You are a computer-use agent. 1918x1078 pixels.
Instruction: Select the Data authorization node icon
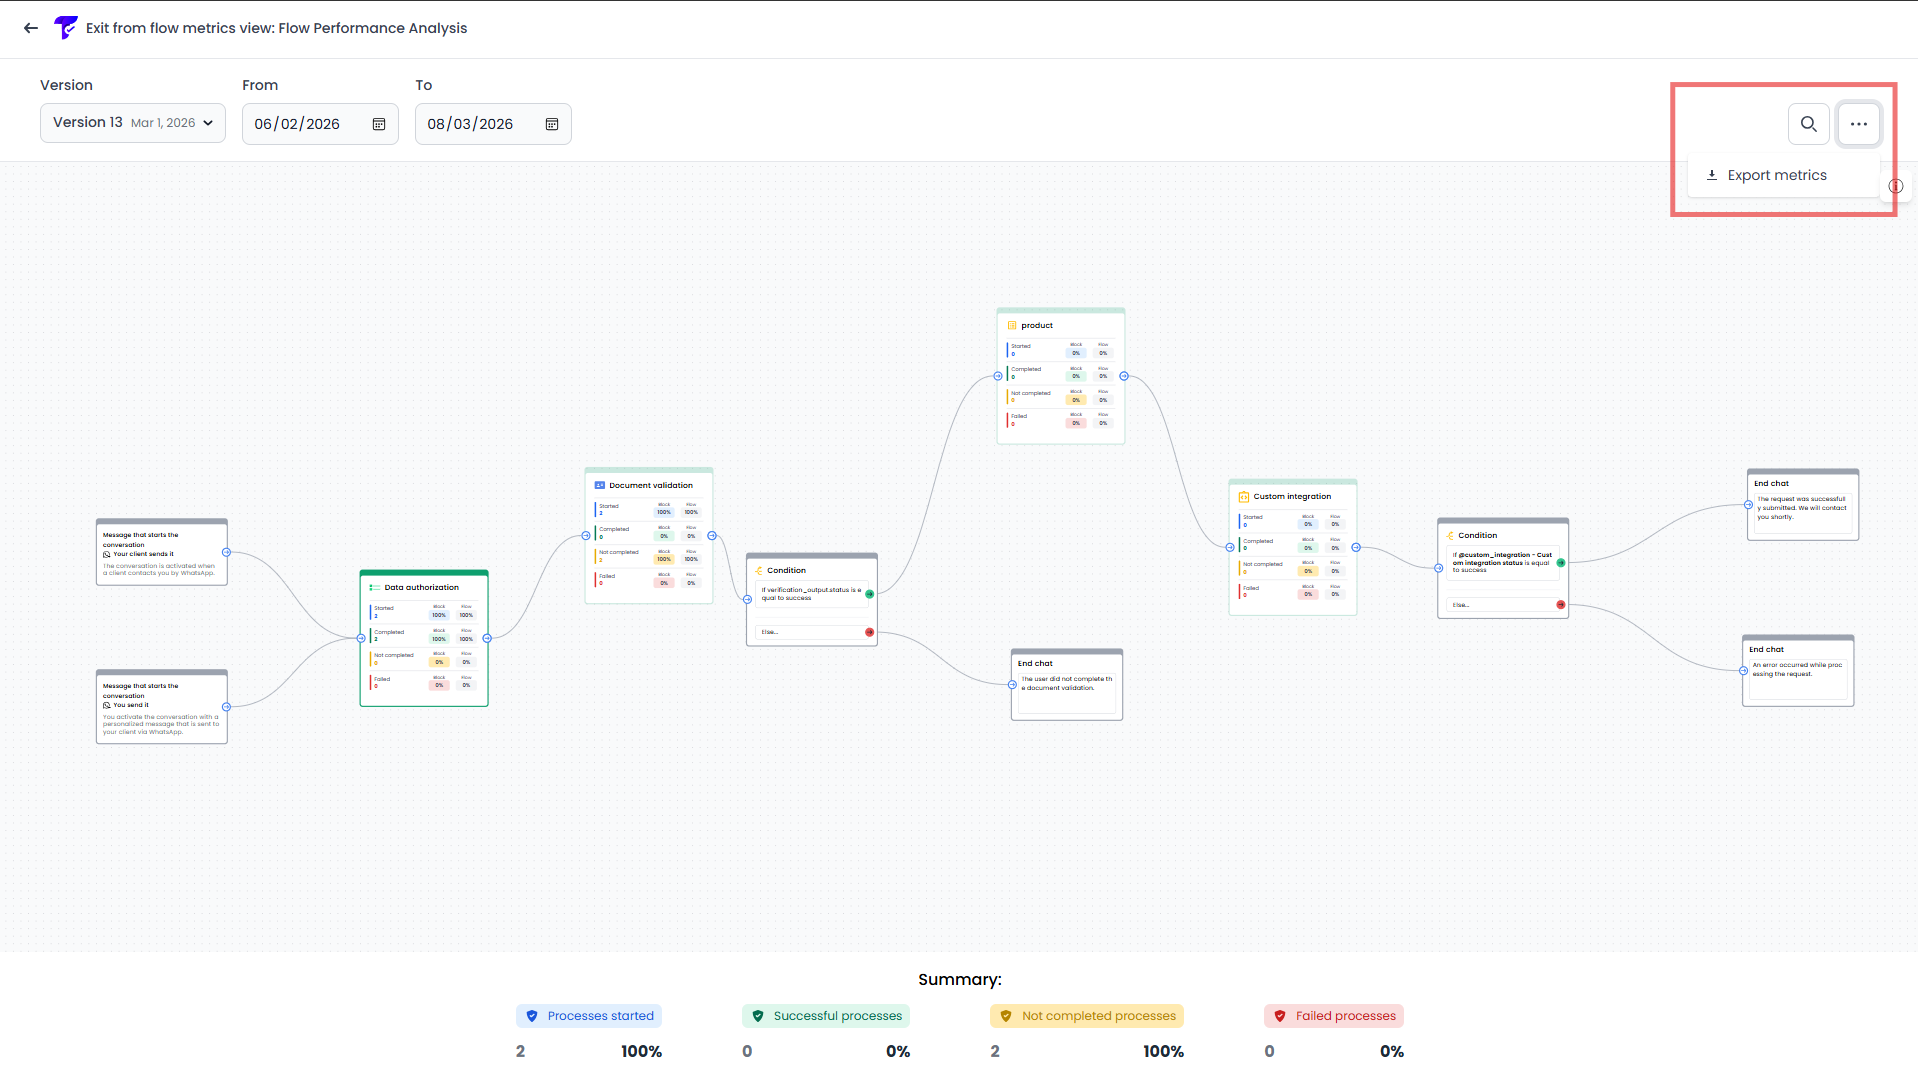coord(372,587)
